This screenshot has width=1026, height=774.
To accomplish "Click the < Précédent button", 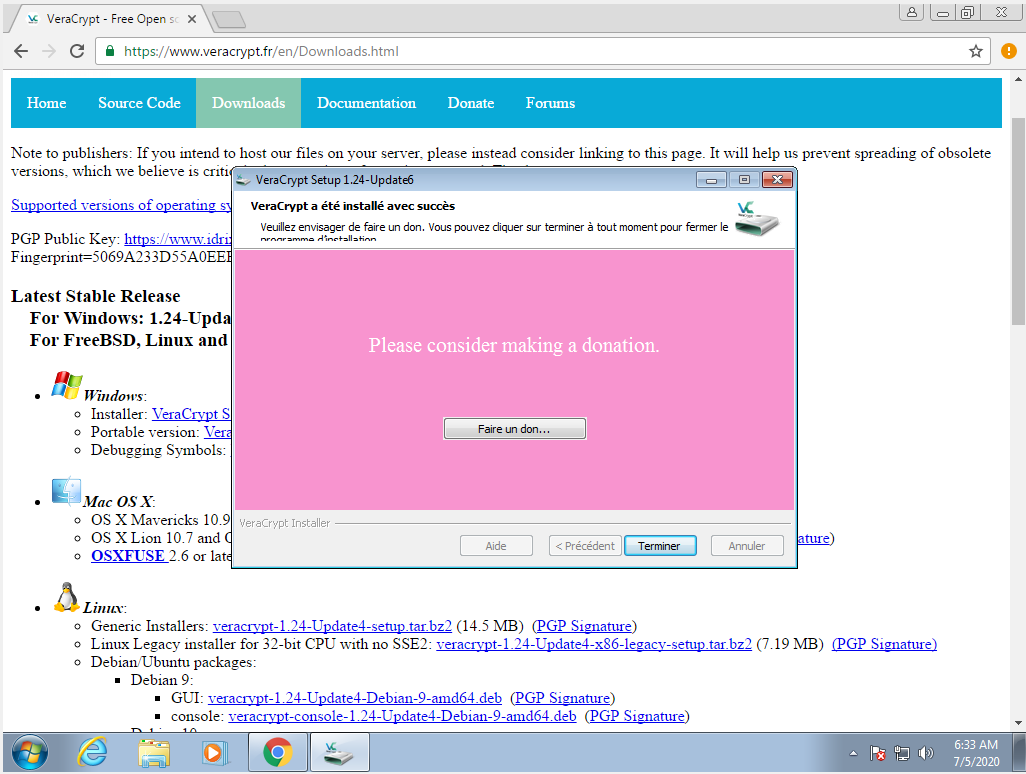I will click(x=585, y=546).
